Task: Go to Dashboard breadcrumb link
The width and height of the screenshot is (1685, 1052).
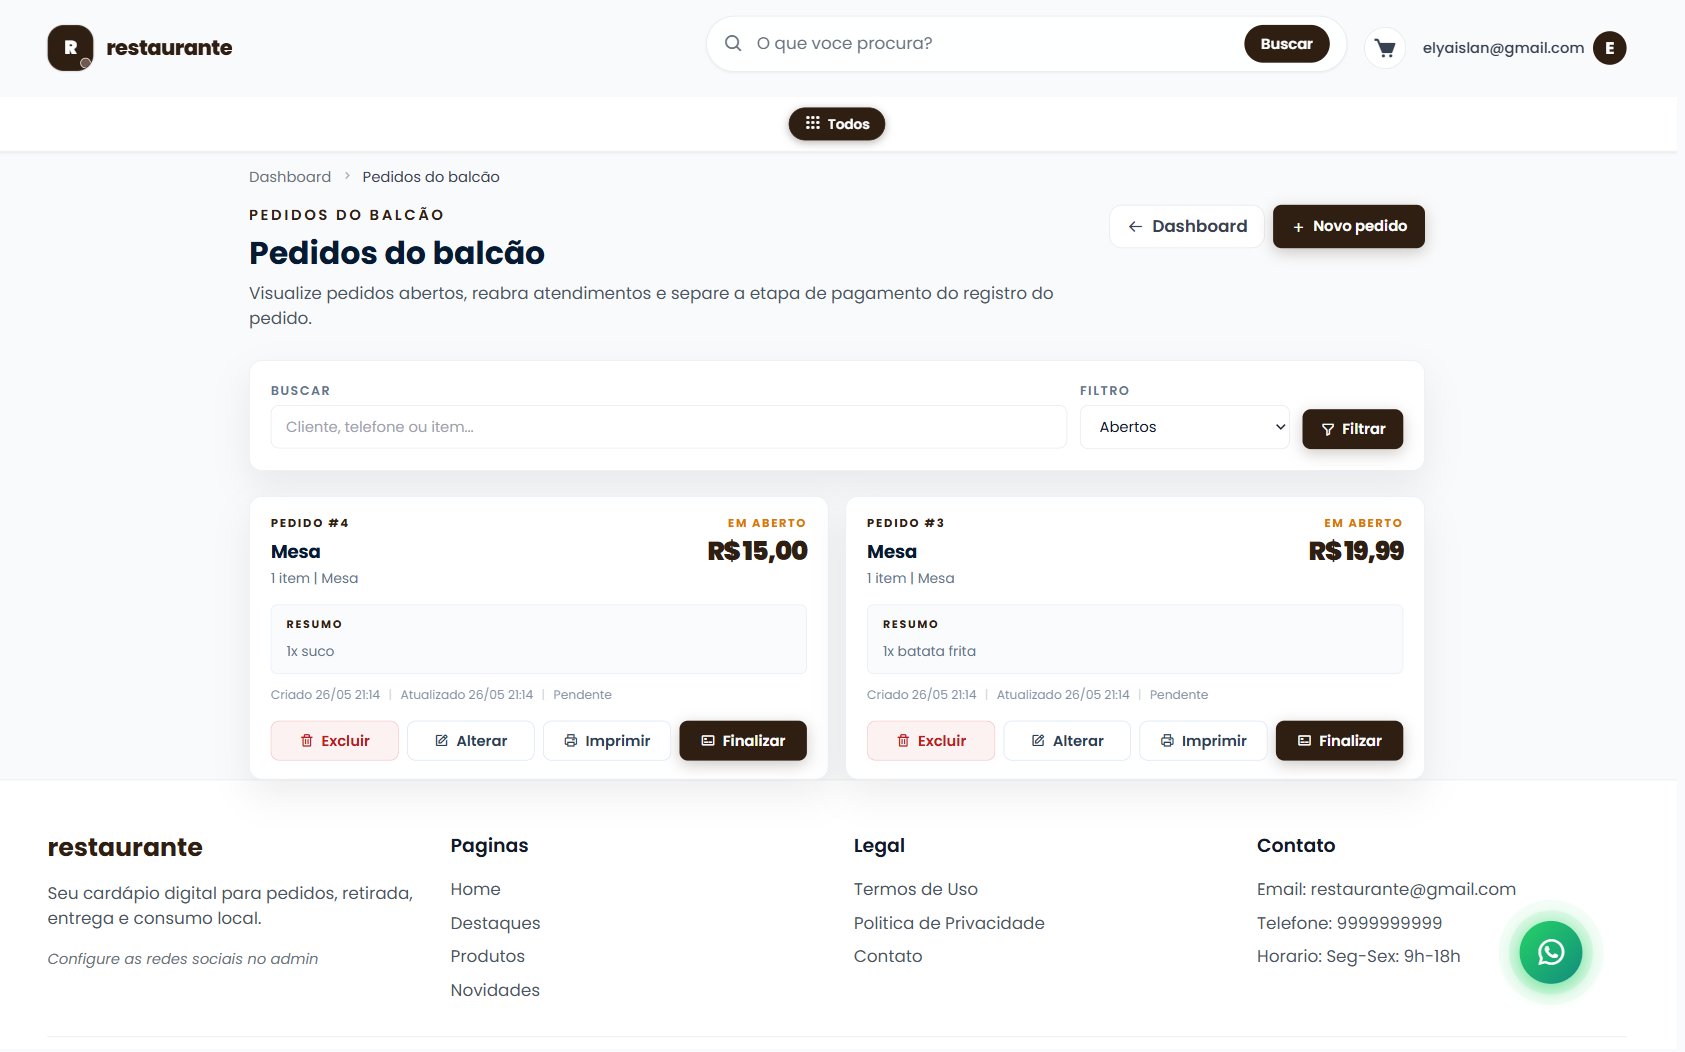Action: 290,177
